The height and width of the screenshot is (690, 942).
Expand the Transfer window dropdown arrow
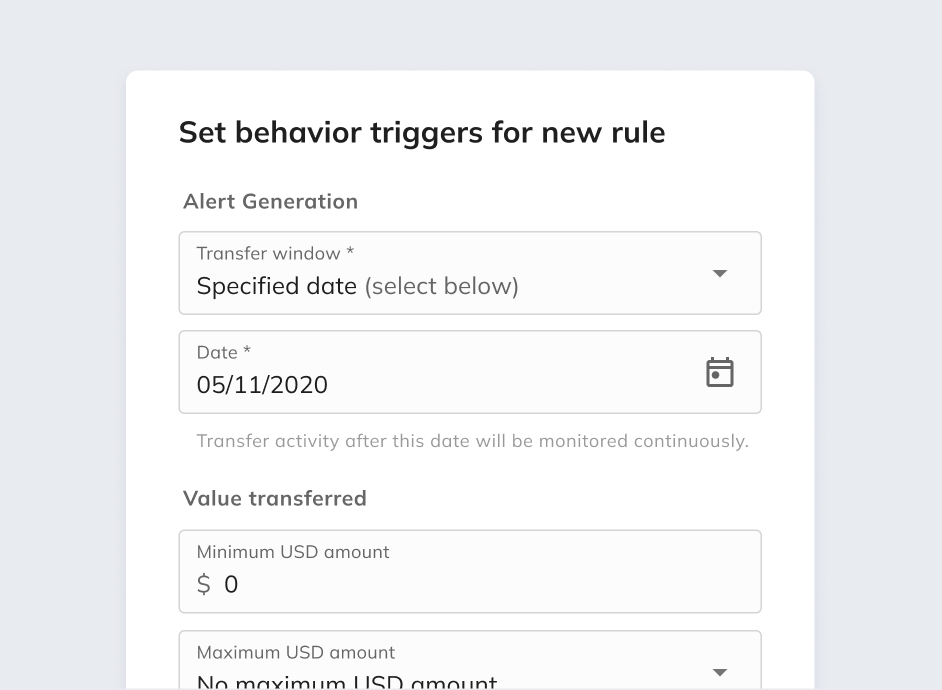(x=719, y=274)
